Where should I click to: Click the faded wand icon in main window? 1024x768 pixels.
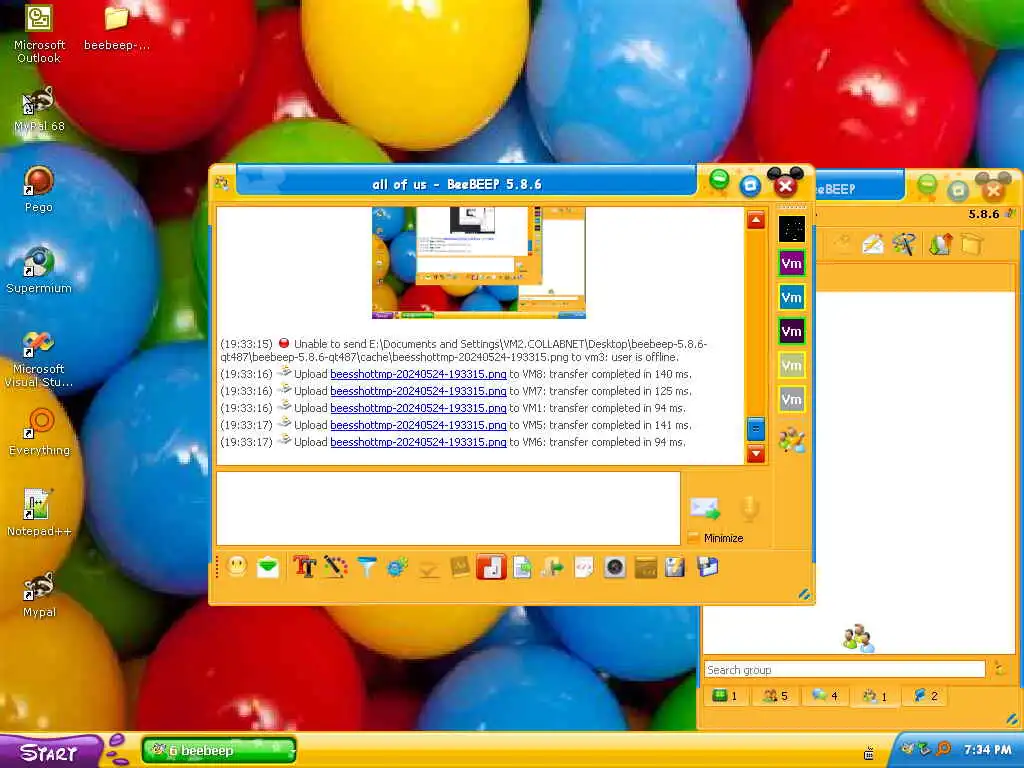coord(842,245)
